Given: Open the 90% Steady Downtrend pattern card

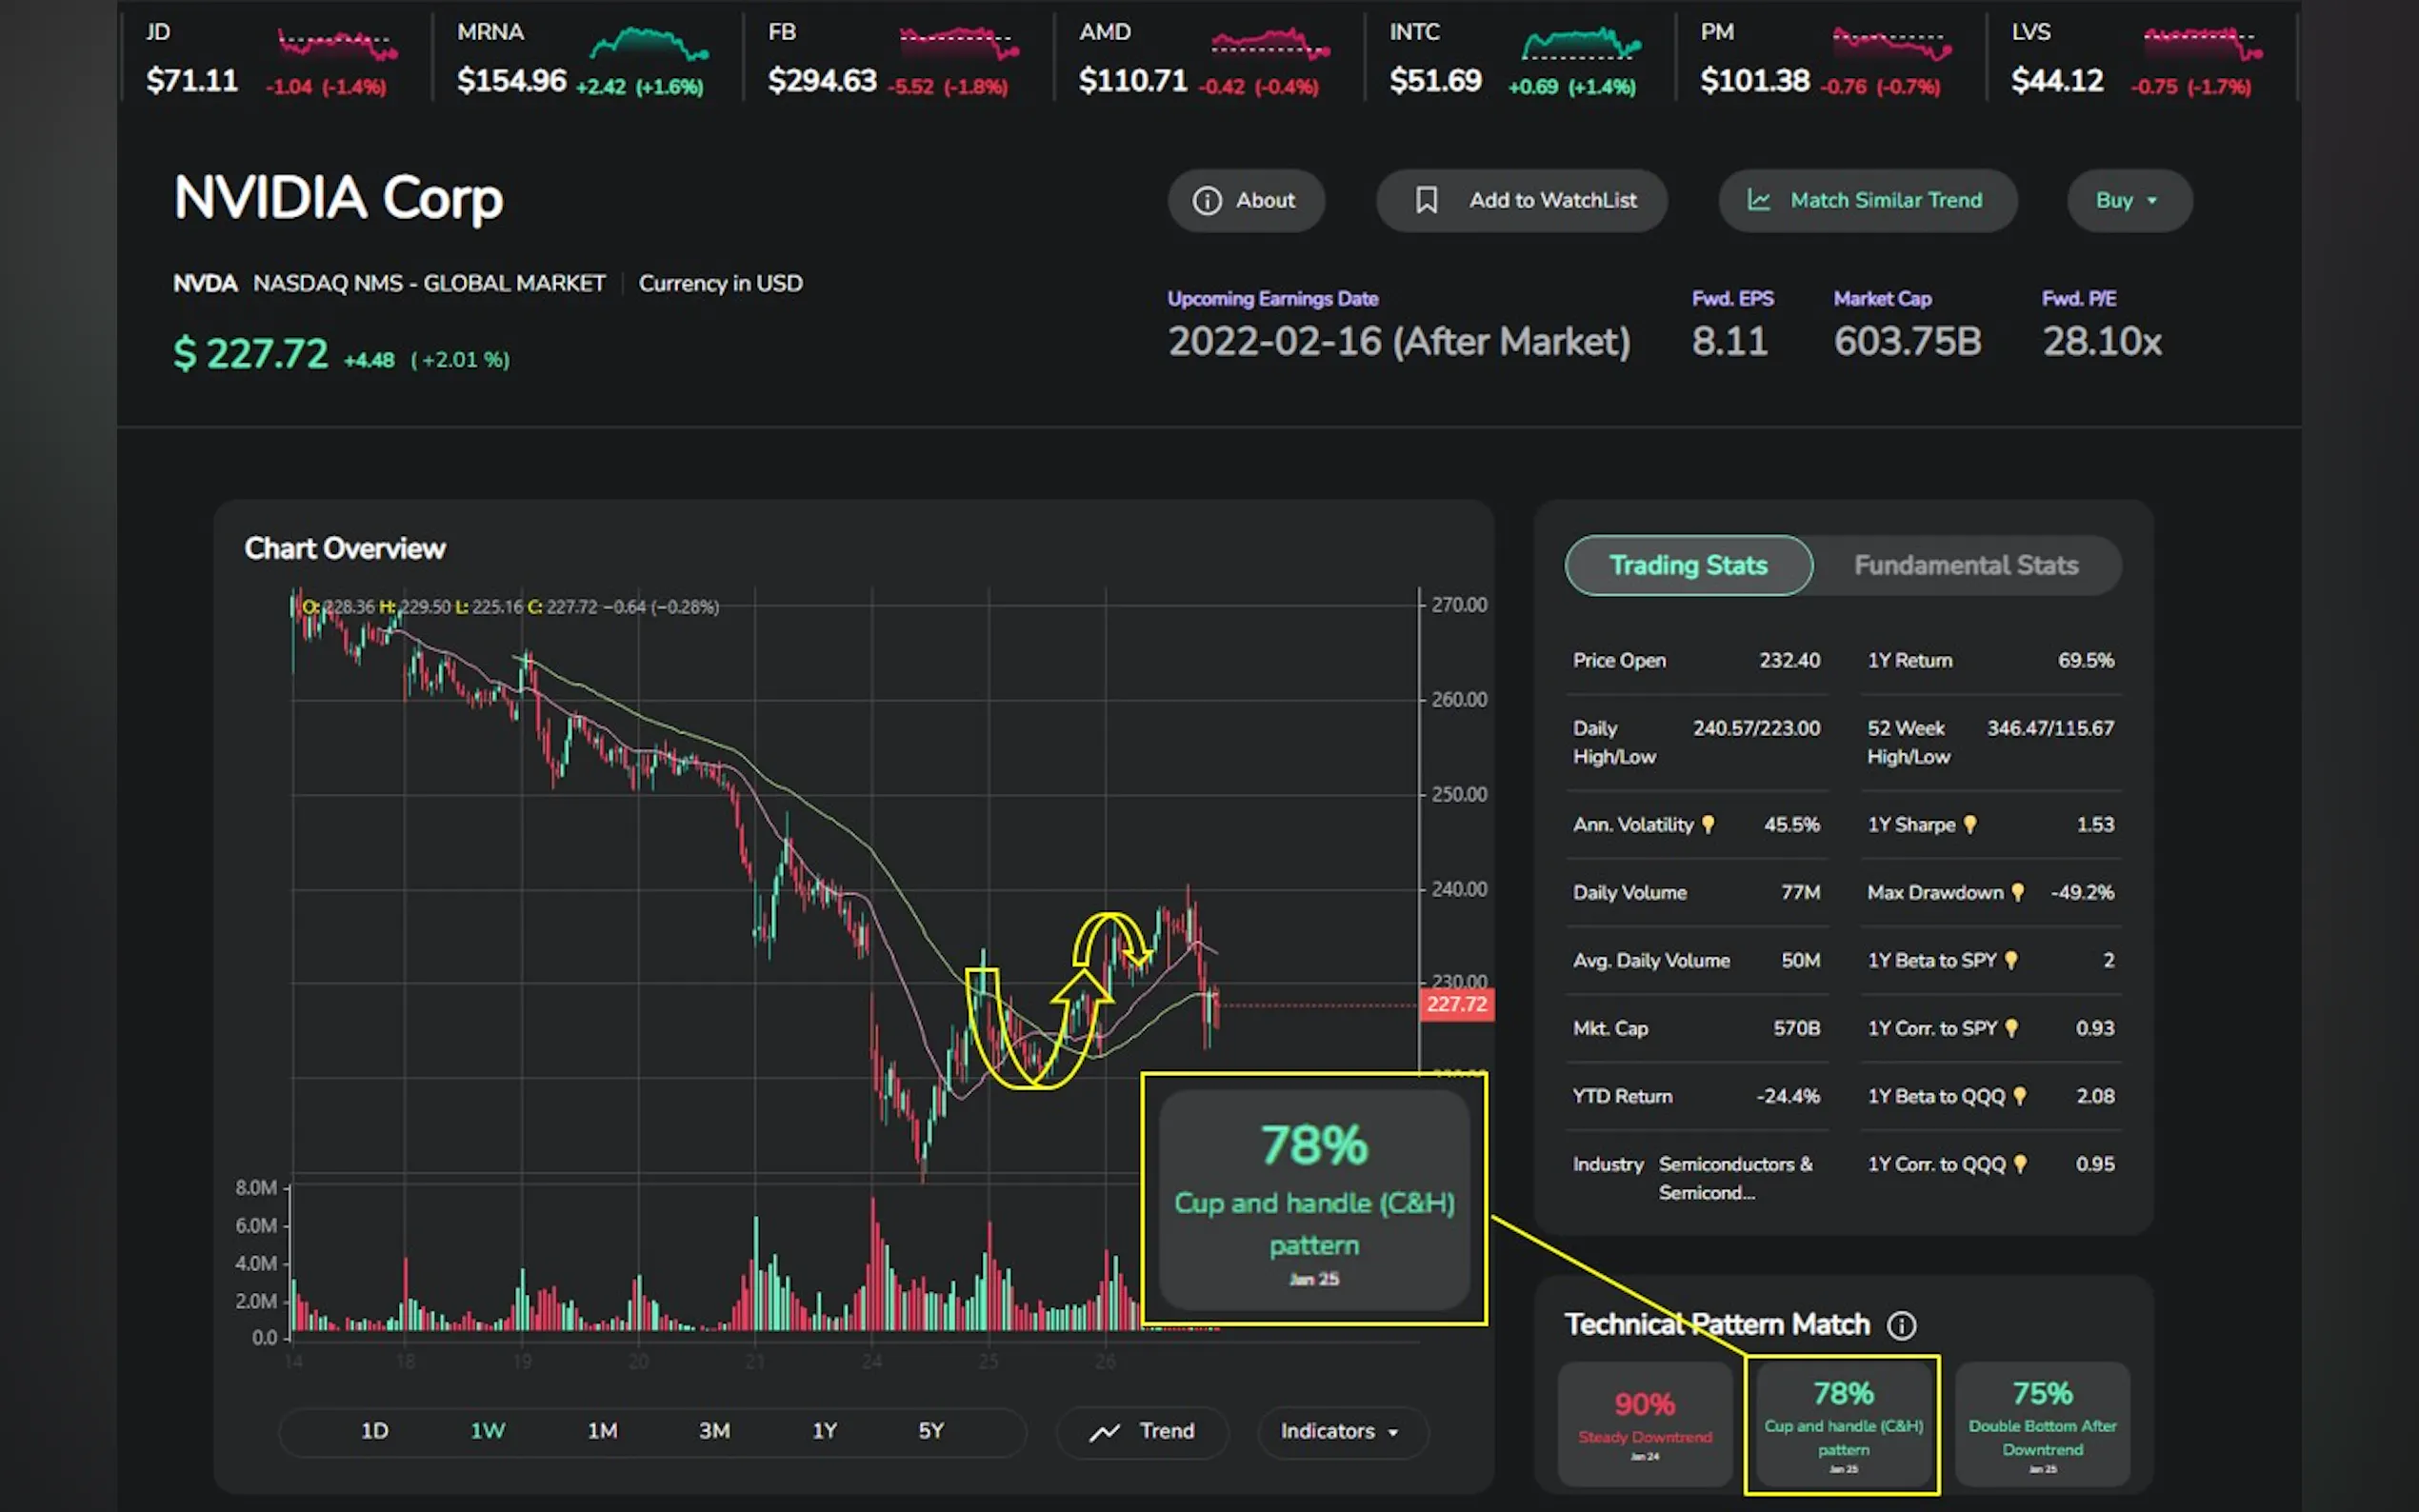Looking at the screenshot, I should [1644, 1424].
